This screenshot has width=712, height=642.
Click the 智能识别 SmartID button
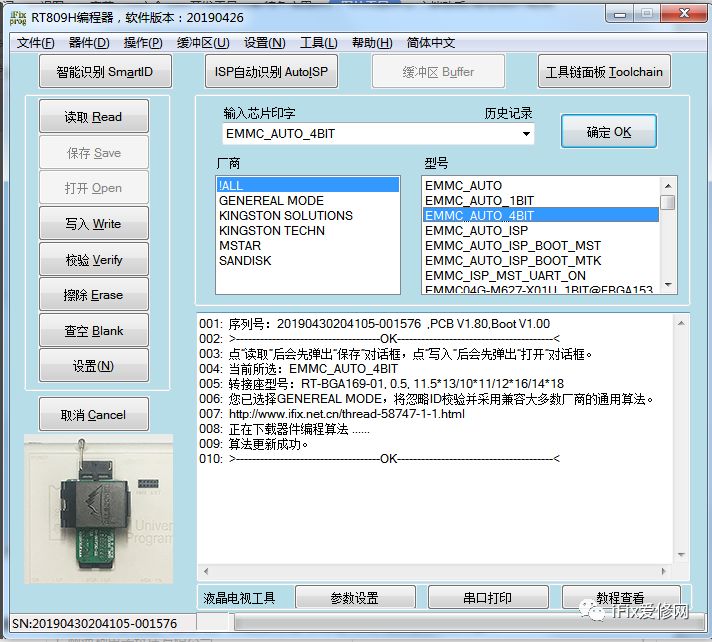[106, 72]
